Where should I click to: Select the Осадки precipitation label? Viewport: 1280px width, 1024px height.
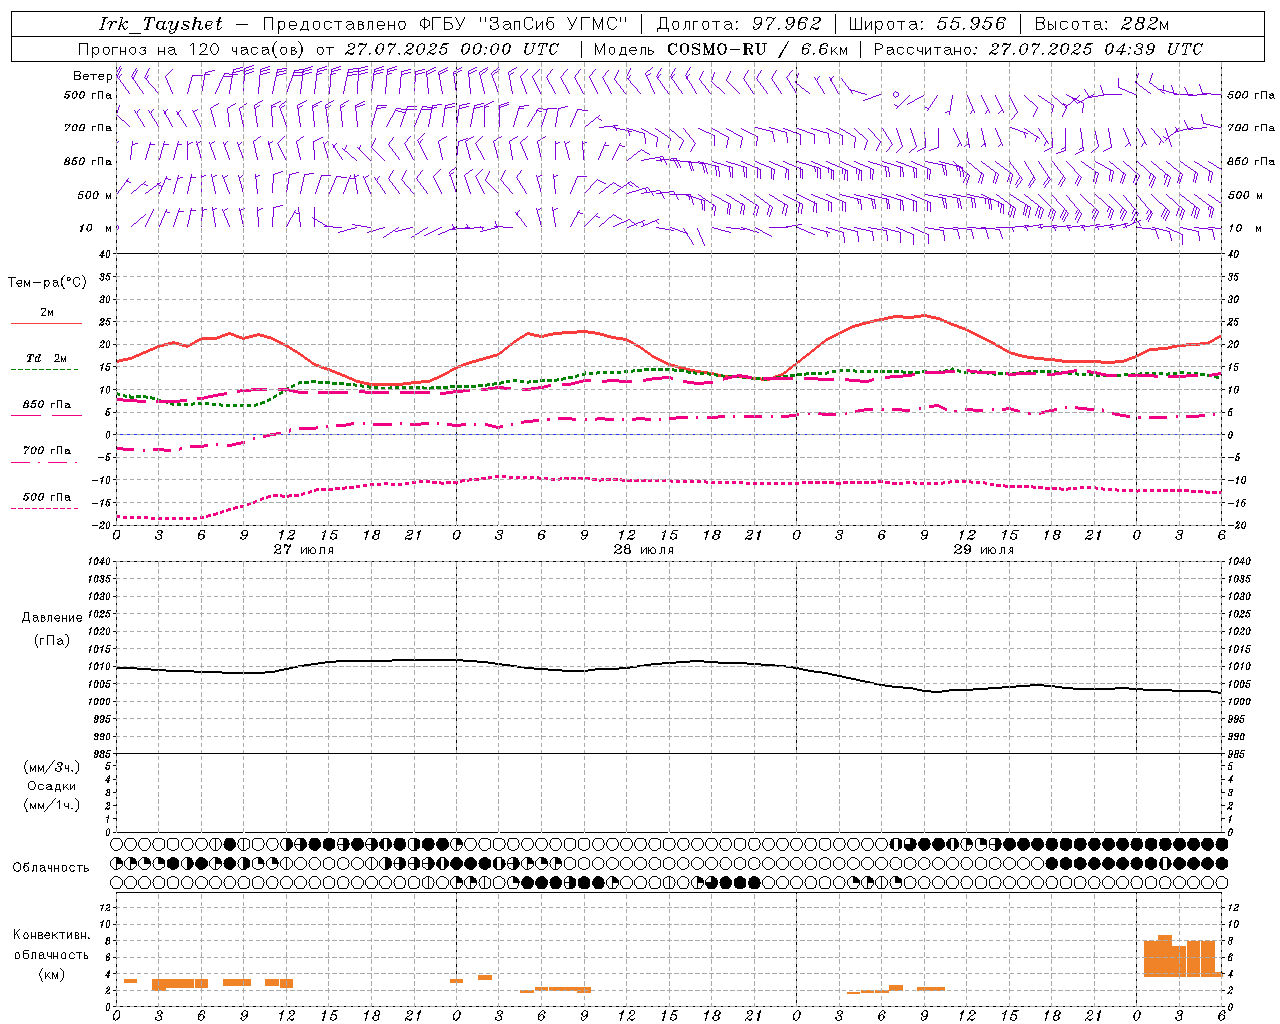51,786
